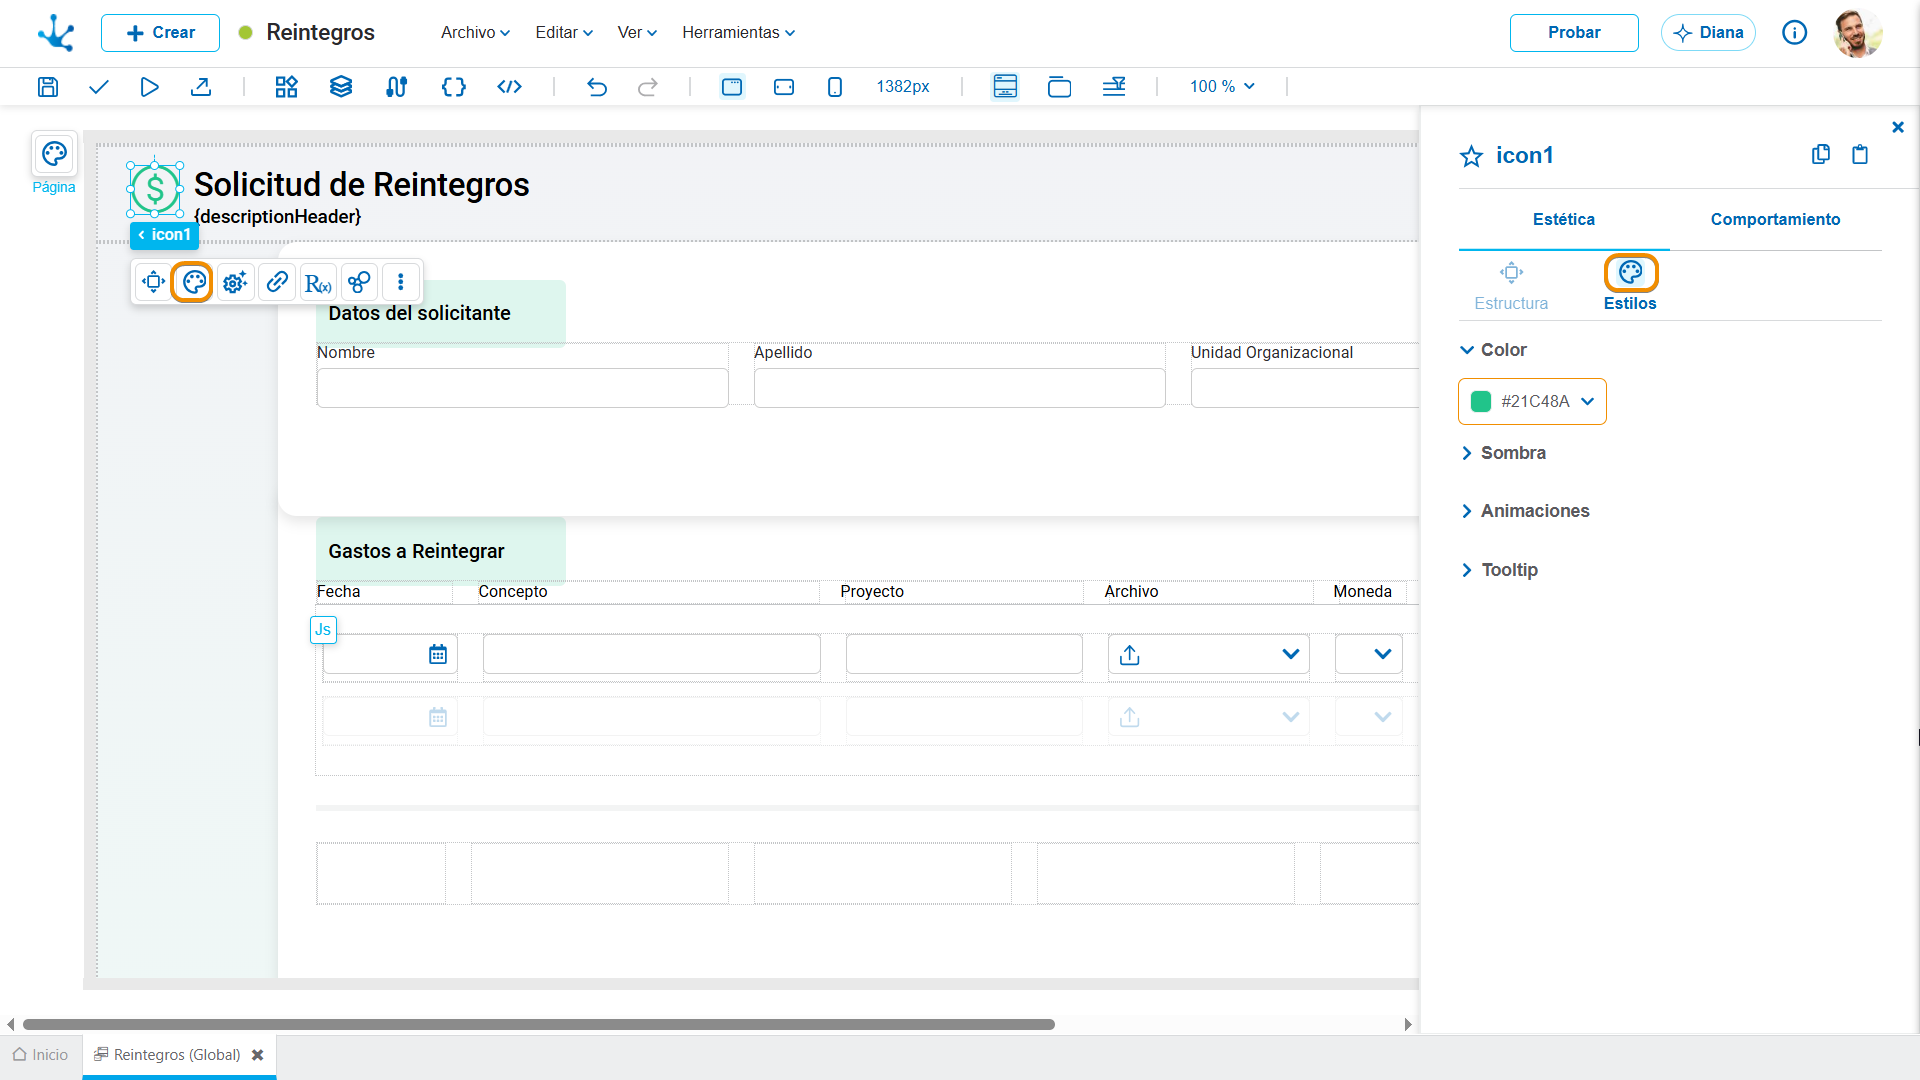Click the Probar button
Screen dimensions: 1920x1080
click(x=1574, y=33)
